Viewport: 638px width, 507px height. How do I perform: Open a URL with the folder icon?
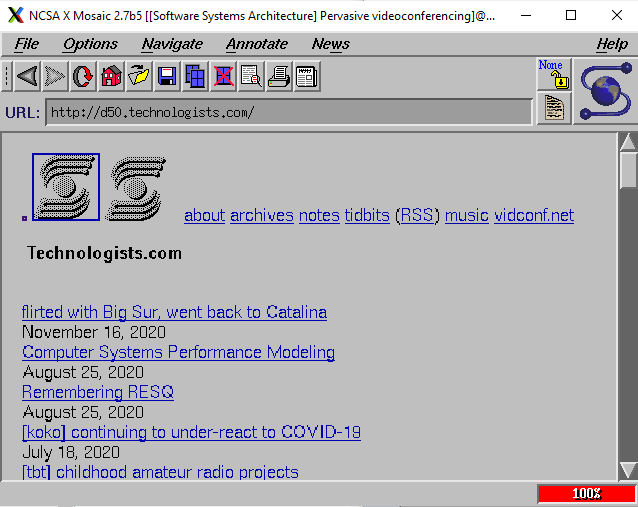139,76
